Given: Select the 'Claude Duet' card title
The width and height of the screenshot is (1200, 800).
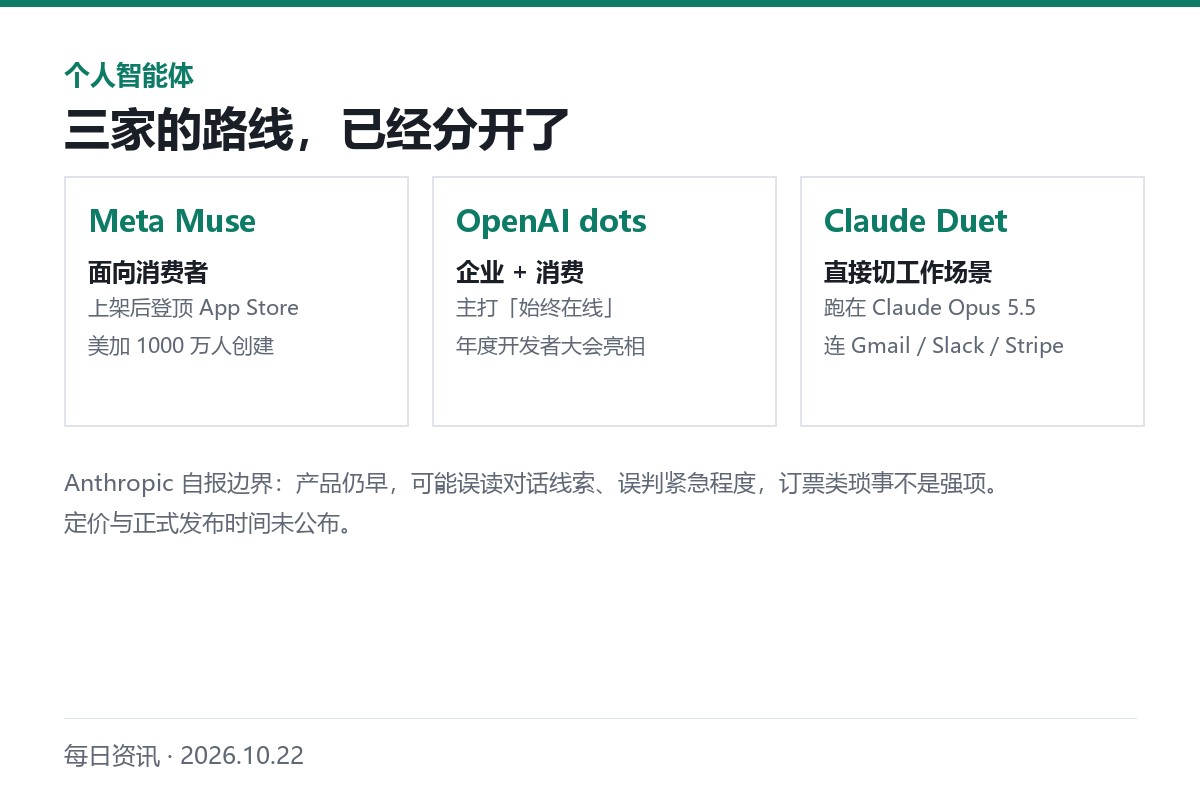Looking at the screenshot, I should pyautogui.click(x=916, y=221).
